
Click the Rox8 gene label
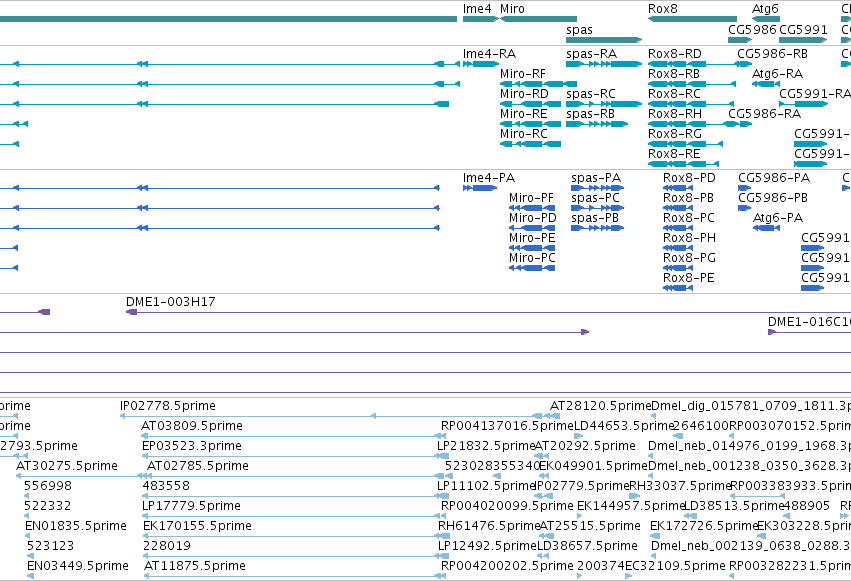(663, 9)
